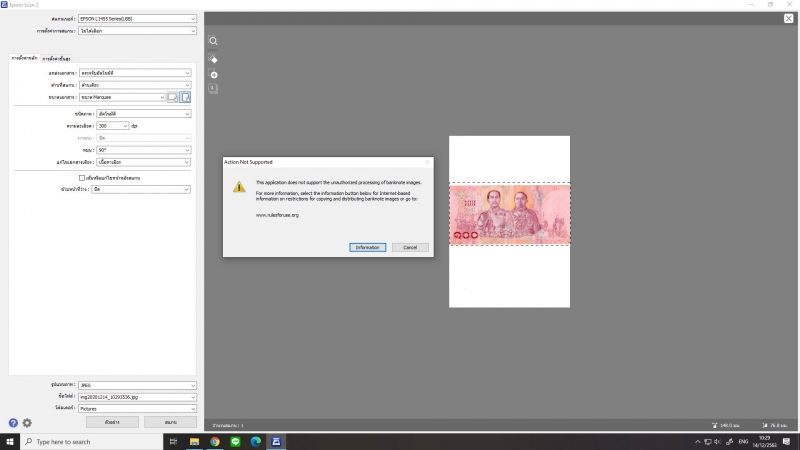Close the Action Not Supported dialog
This screenshot has width=800, height=450.
tap(428, 162)
